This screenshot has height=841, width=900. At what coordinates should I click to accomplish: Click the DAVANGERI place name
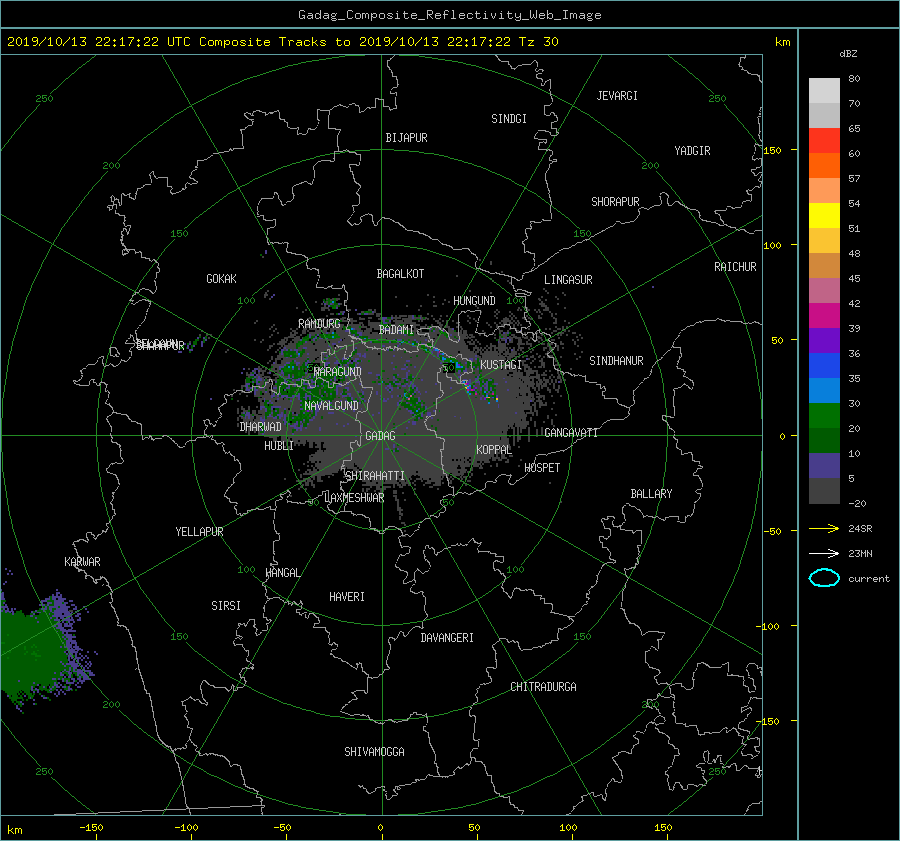click(447, 638)
